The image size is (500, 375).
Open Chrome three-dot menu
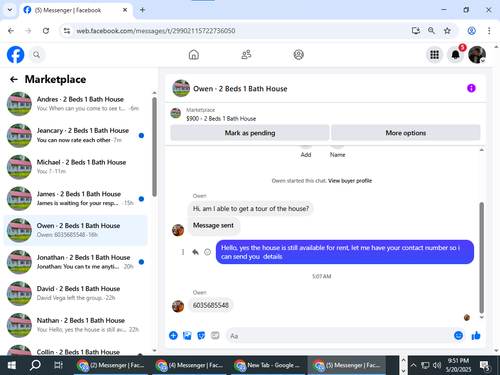click(489, 31)
